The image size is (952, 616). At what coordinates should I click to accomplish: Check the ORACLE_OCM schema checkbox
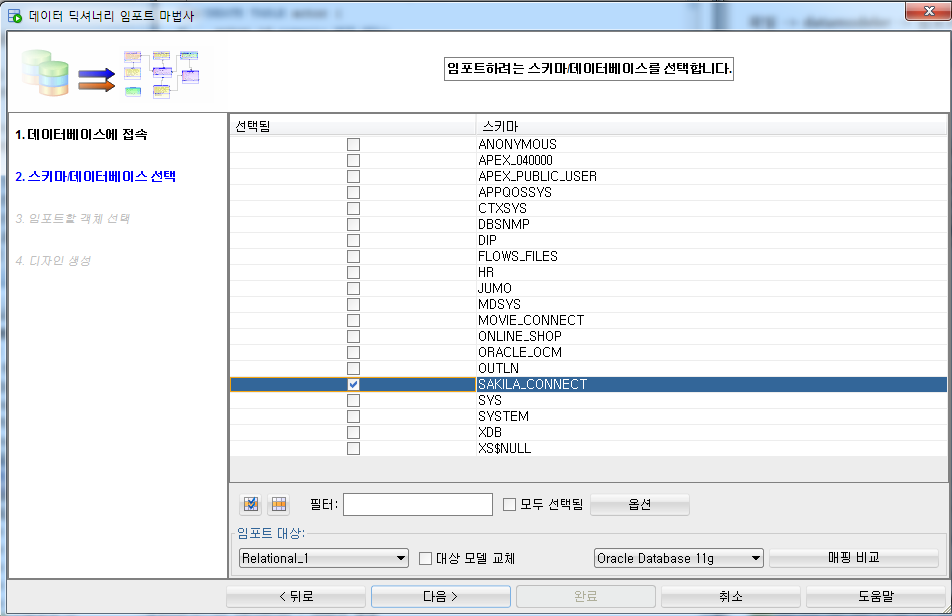point(353,353)
